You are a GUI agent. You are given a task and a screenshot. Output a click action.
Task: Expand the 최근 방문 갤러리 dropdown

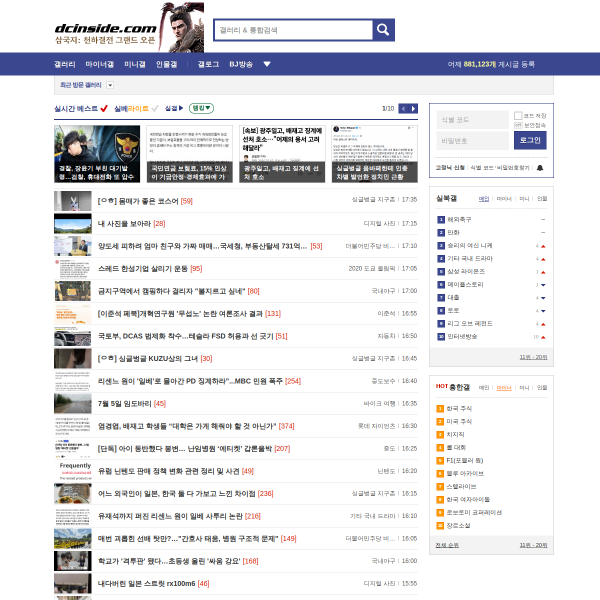pos(110,85)
